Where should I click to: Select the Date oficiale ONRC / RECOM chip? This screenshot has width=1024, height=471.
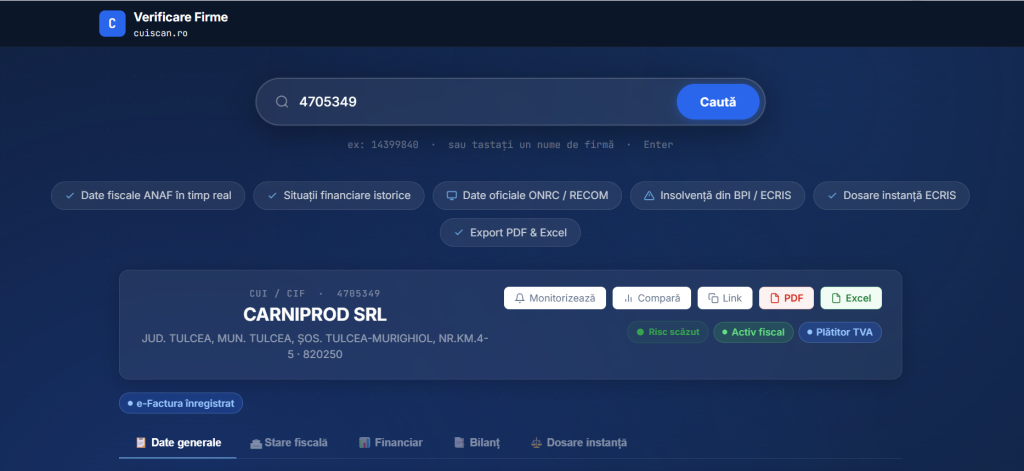click(x=527, y=195)
